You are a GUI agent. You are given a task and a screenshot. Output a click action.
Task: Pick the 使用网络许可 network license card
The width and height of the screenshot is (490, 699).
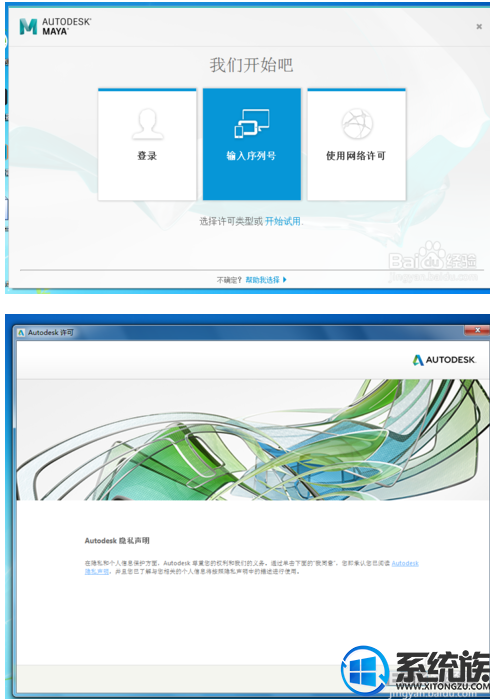point(356,144)
